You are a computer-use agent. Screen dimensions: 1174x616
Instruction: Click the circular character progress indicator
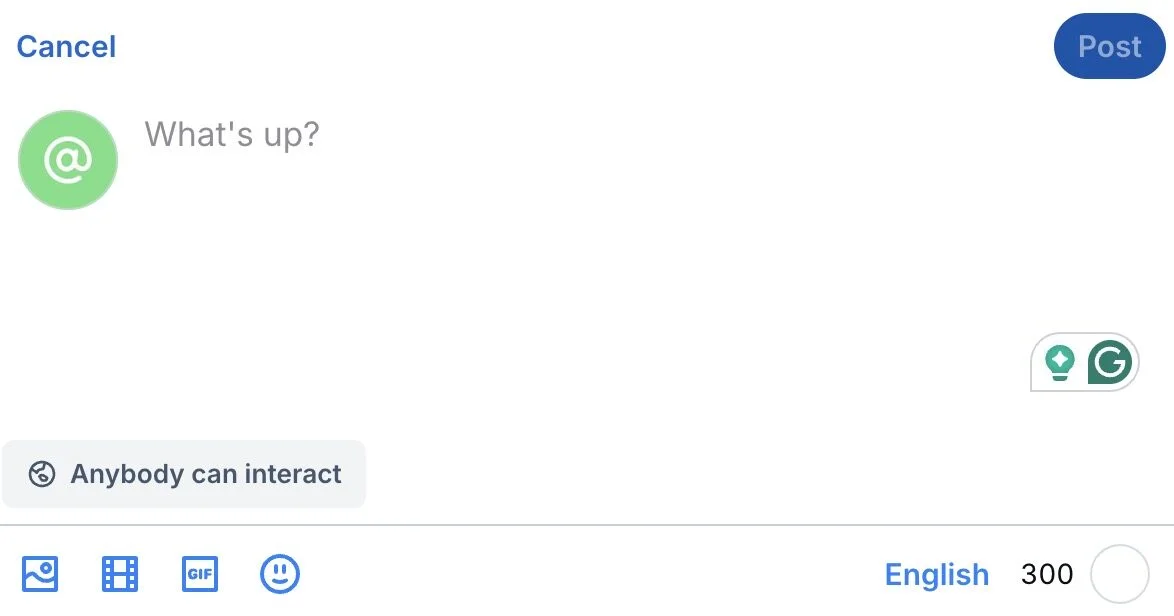1120,574
